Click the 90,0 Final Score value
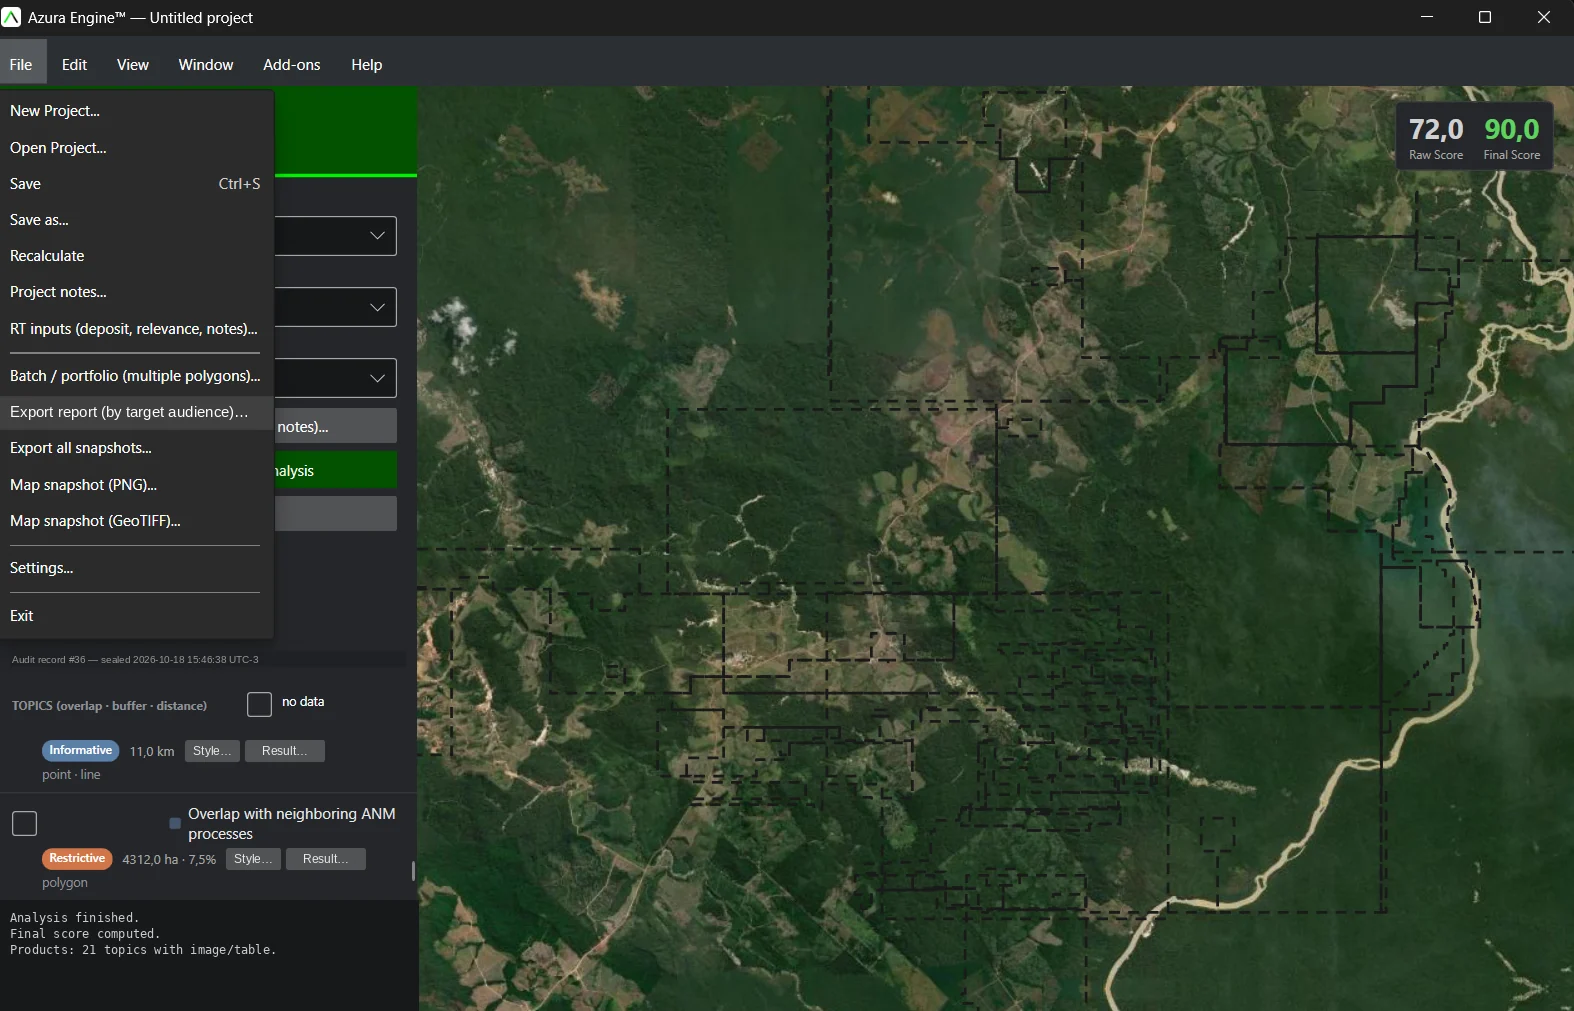Image resolution: width=1574 pixels, height=1011 pixels. (1512, 129)
